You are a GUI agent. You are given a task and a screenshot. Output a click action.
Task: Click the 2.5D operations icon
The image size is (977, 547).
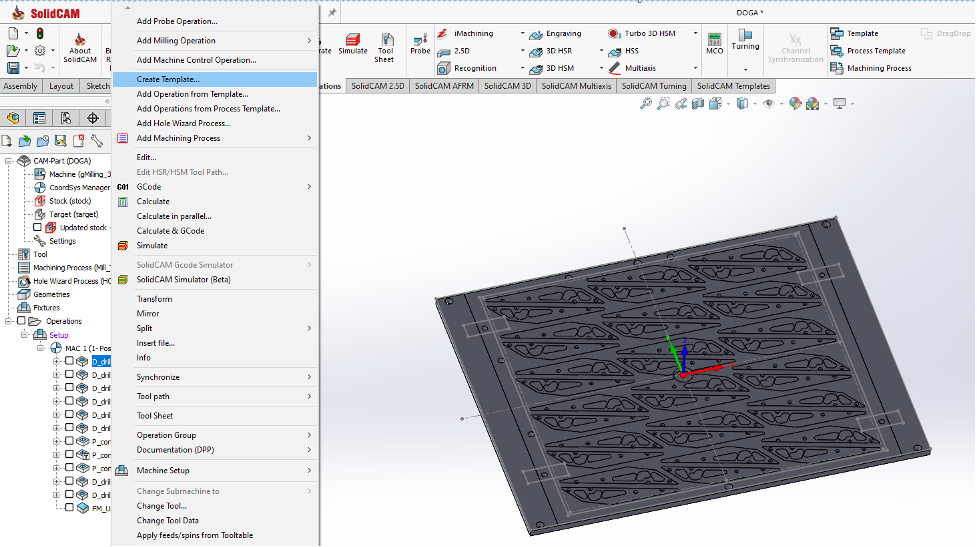pyautogui.click(x=443, y=51)
